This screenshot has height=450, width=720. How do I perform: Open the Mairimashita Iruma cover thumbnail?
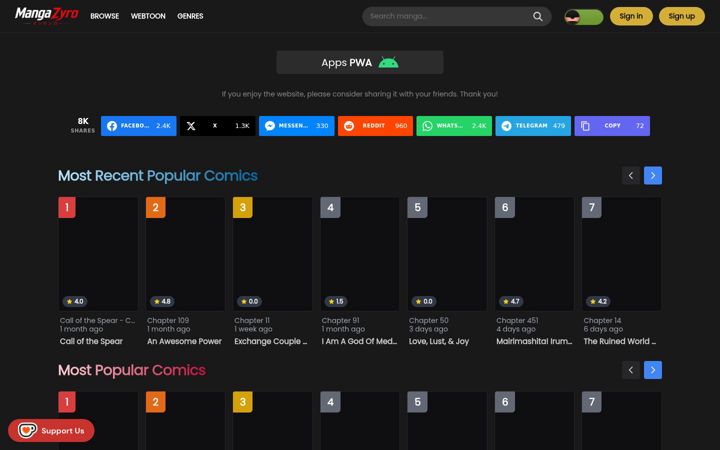pyautogui.click(x=534, y=254)
